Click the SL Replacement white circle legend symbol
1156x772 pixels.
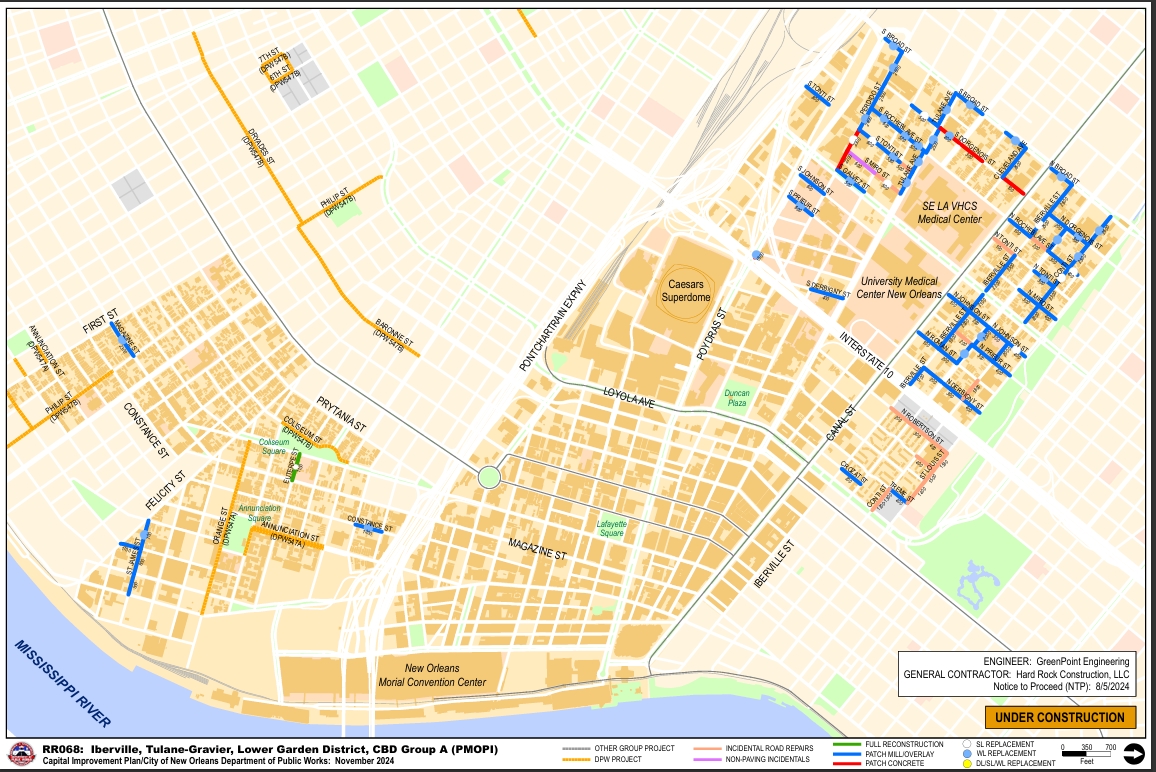tap(967, 745)
